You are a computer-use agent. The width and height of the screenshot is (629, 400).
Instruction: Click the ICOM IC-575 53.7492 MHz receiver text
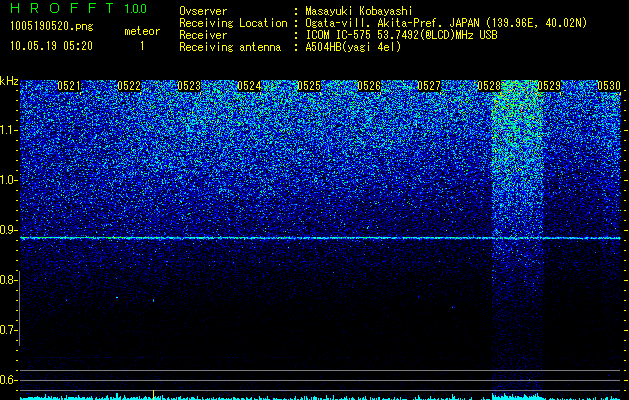[401, 35]
